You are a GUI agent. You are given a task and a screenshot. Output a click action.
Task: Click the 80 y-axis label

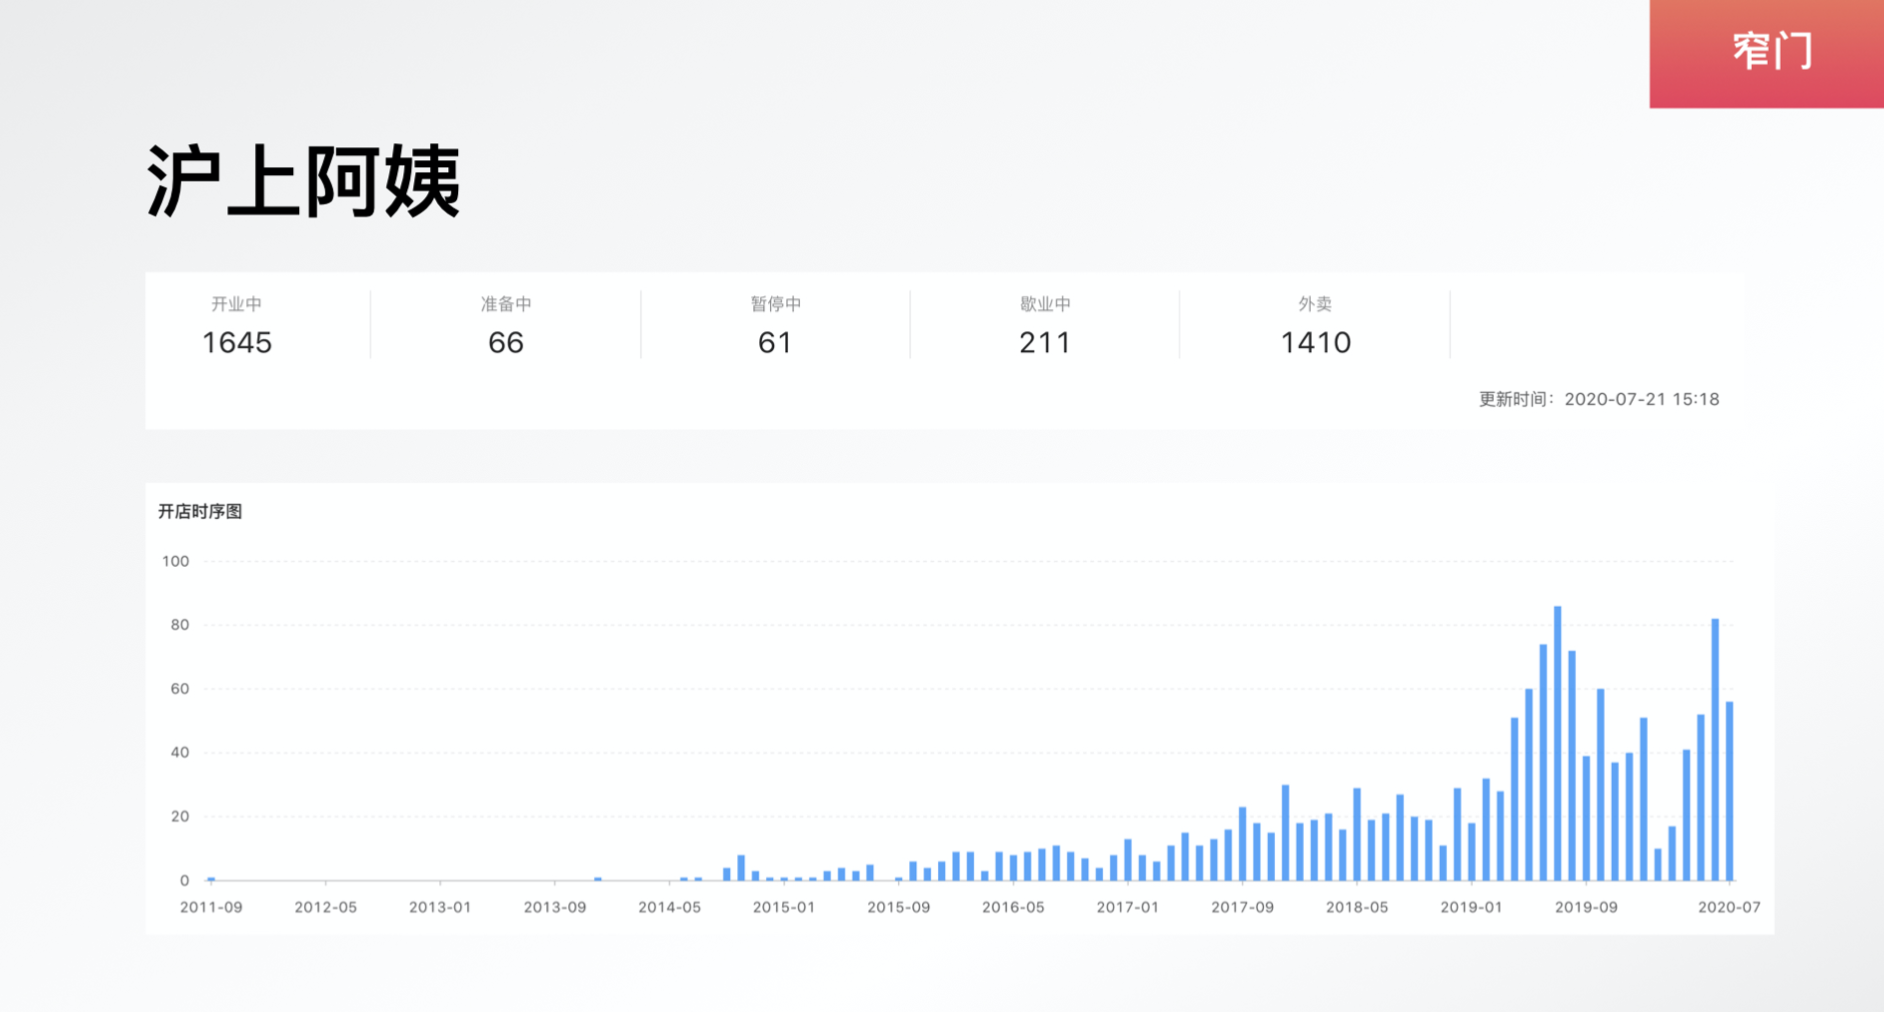point(180,625)
